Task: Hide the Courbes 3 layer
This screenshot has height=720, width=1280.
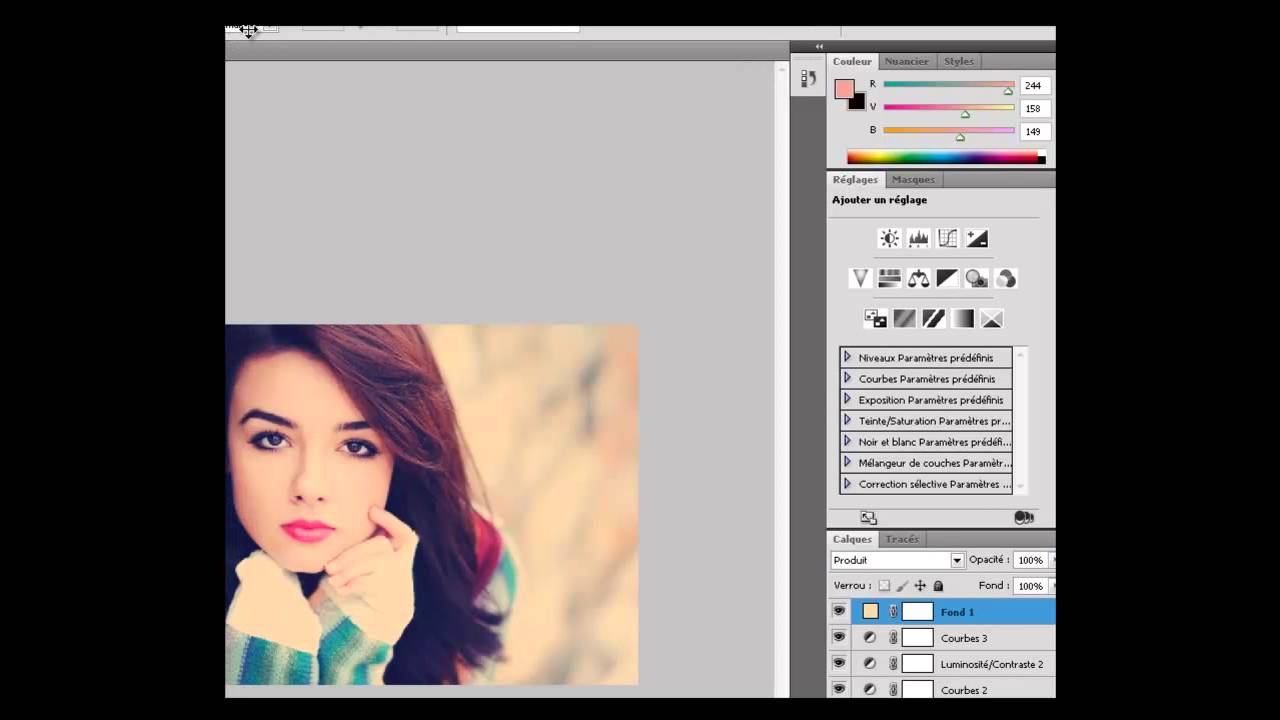Action: pyautogui.click(x=839, y=637)
